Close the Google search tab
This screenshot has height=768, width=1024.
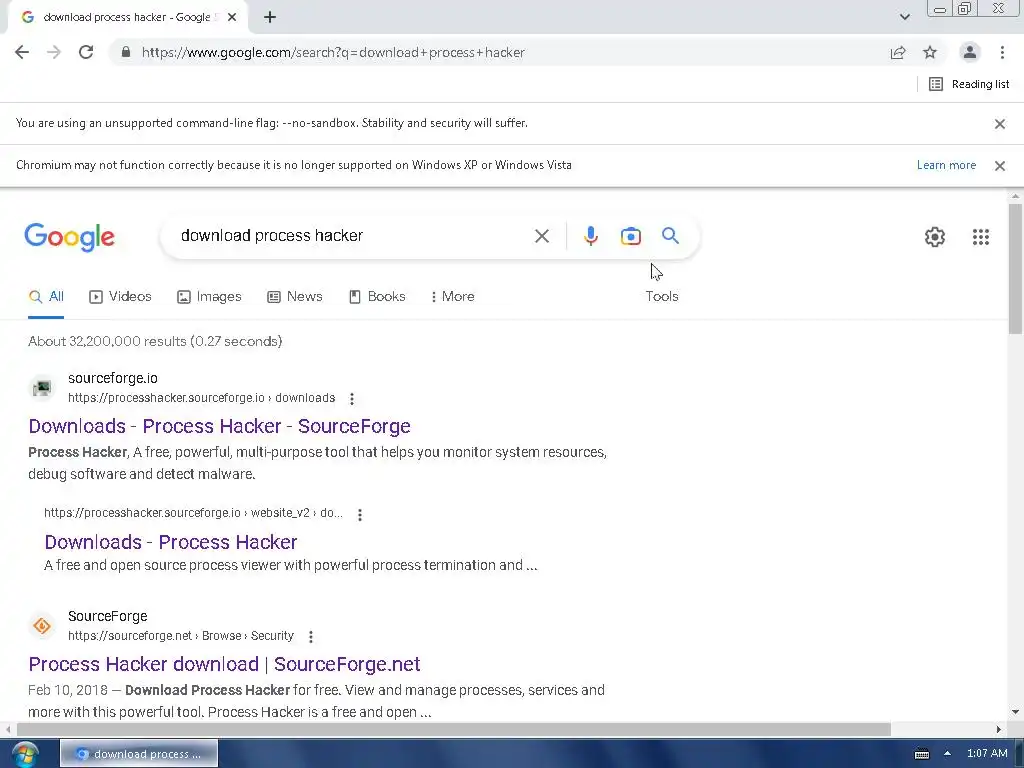point(232,17)
